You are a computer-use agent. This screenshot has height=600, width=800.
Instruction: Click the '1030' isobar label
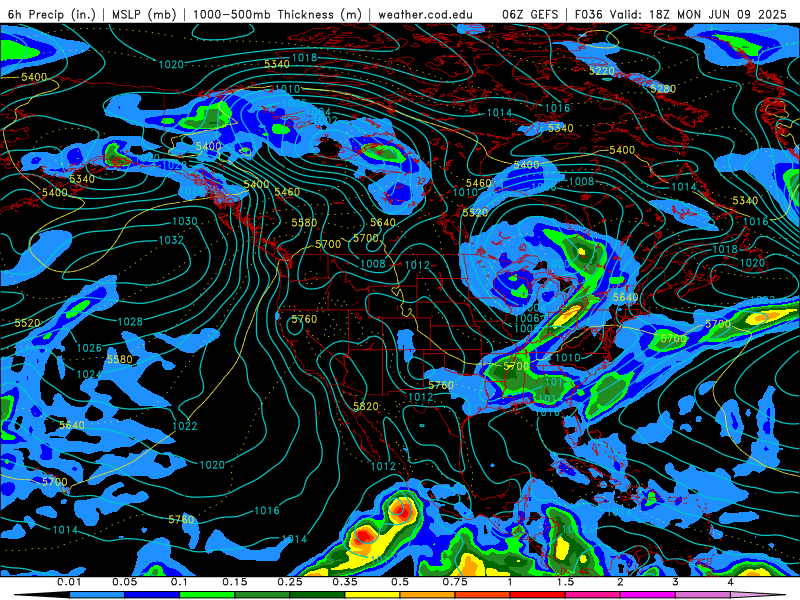tap(185, 221)
